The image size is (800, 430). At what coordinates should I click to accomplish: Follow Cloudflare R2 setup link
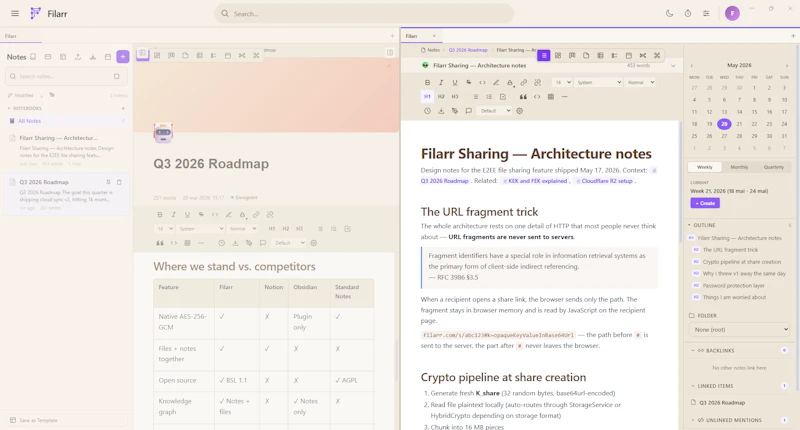point(607,181)
